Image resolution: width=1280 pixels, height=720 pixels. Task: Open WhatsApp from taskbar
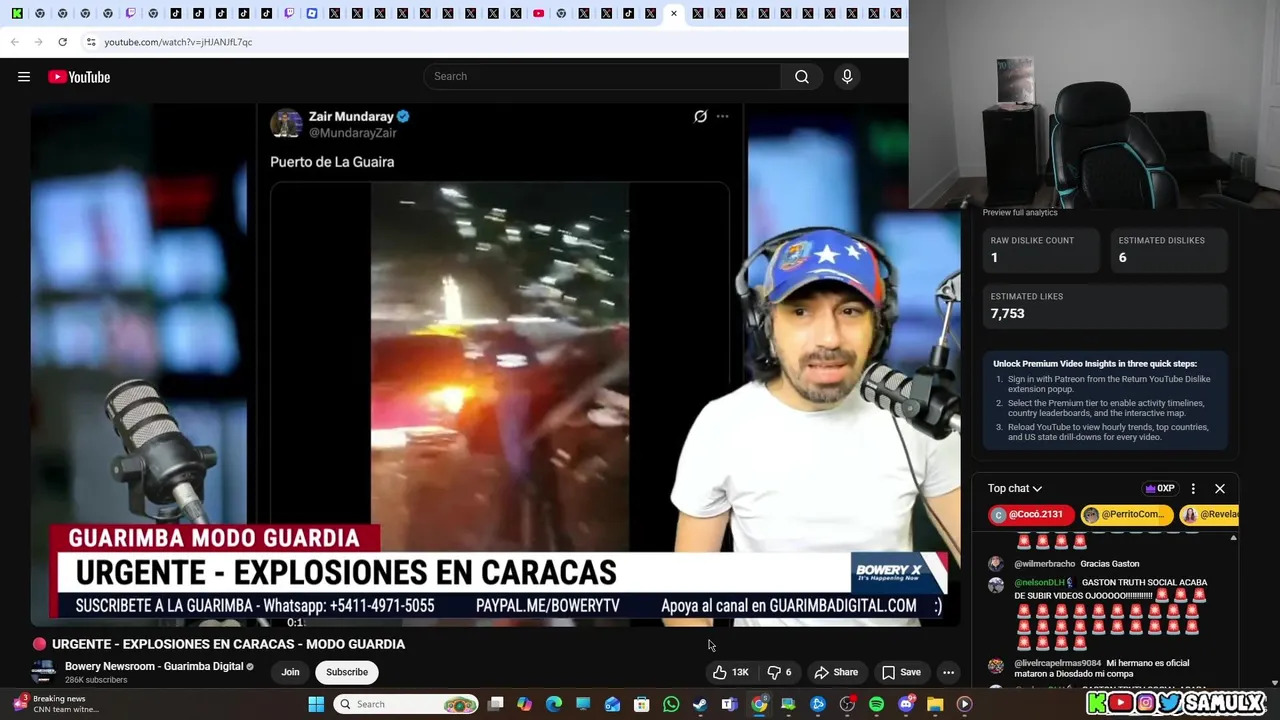coord(671,704)
